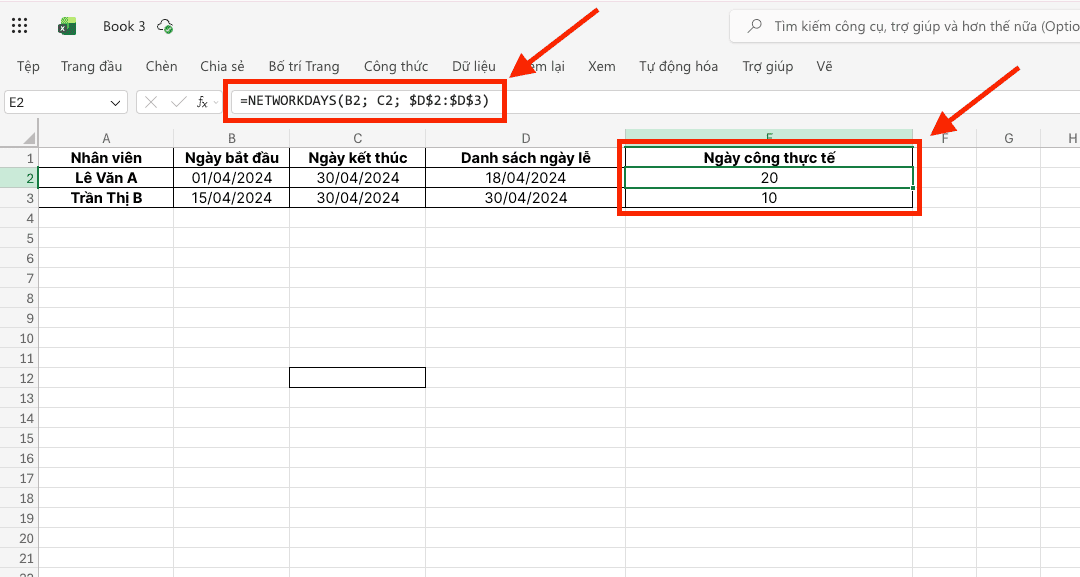Rename the workbook titled Book 3

tap(124, 26)
